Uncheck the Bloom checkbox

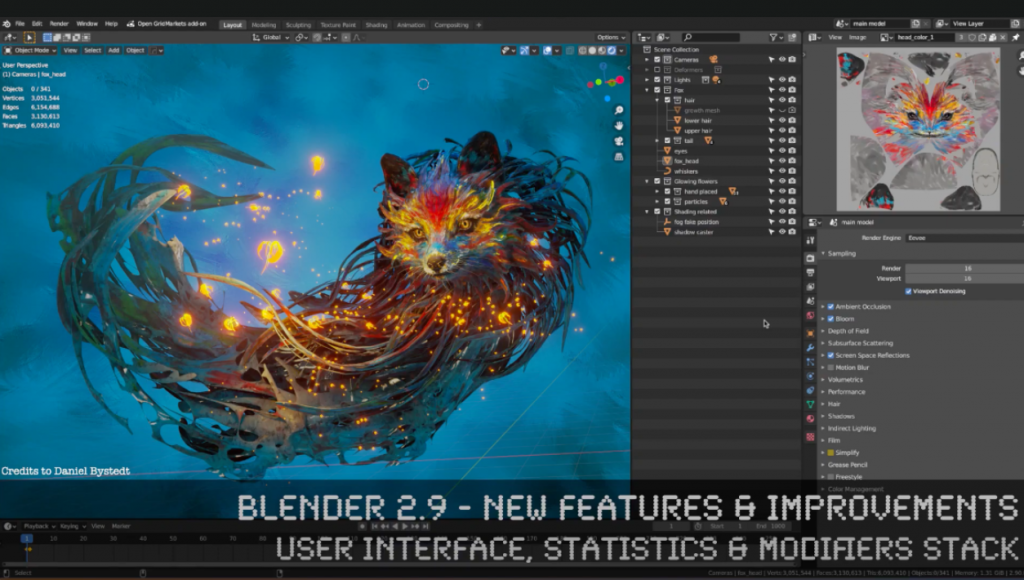(830, 318)
